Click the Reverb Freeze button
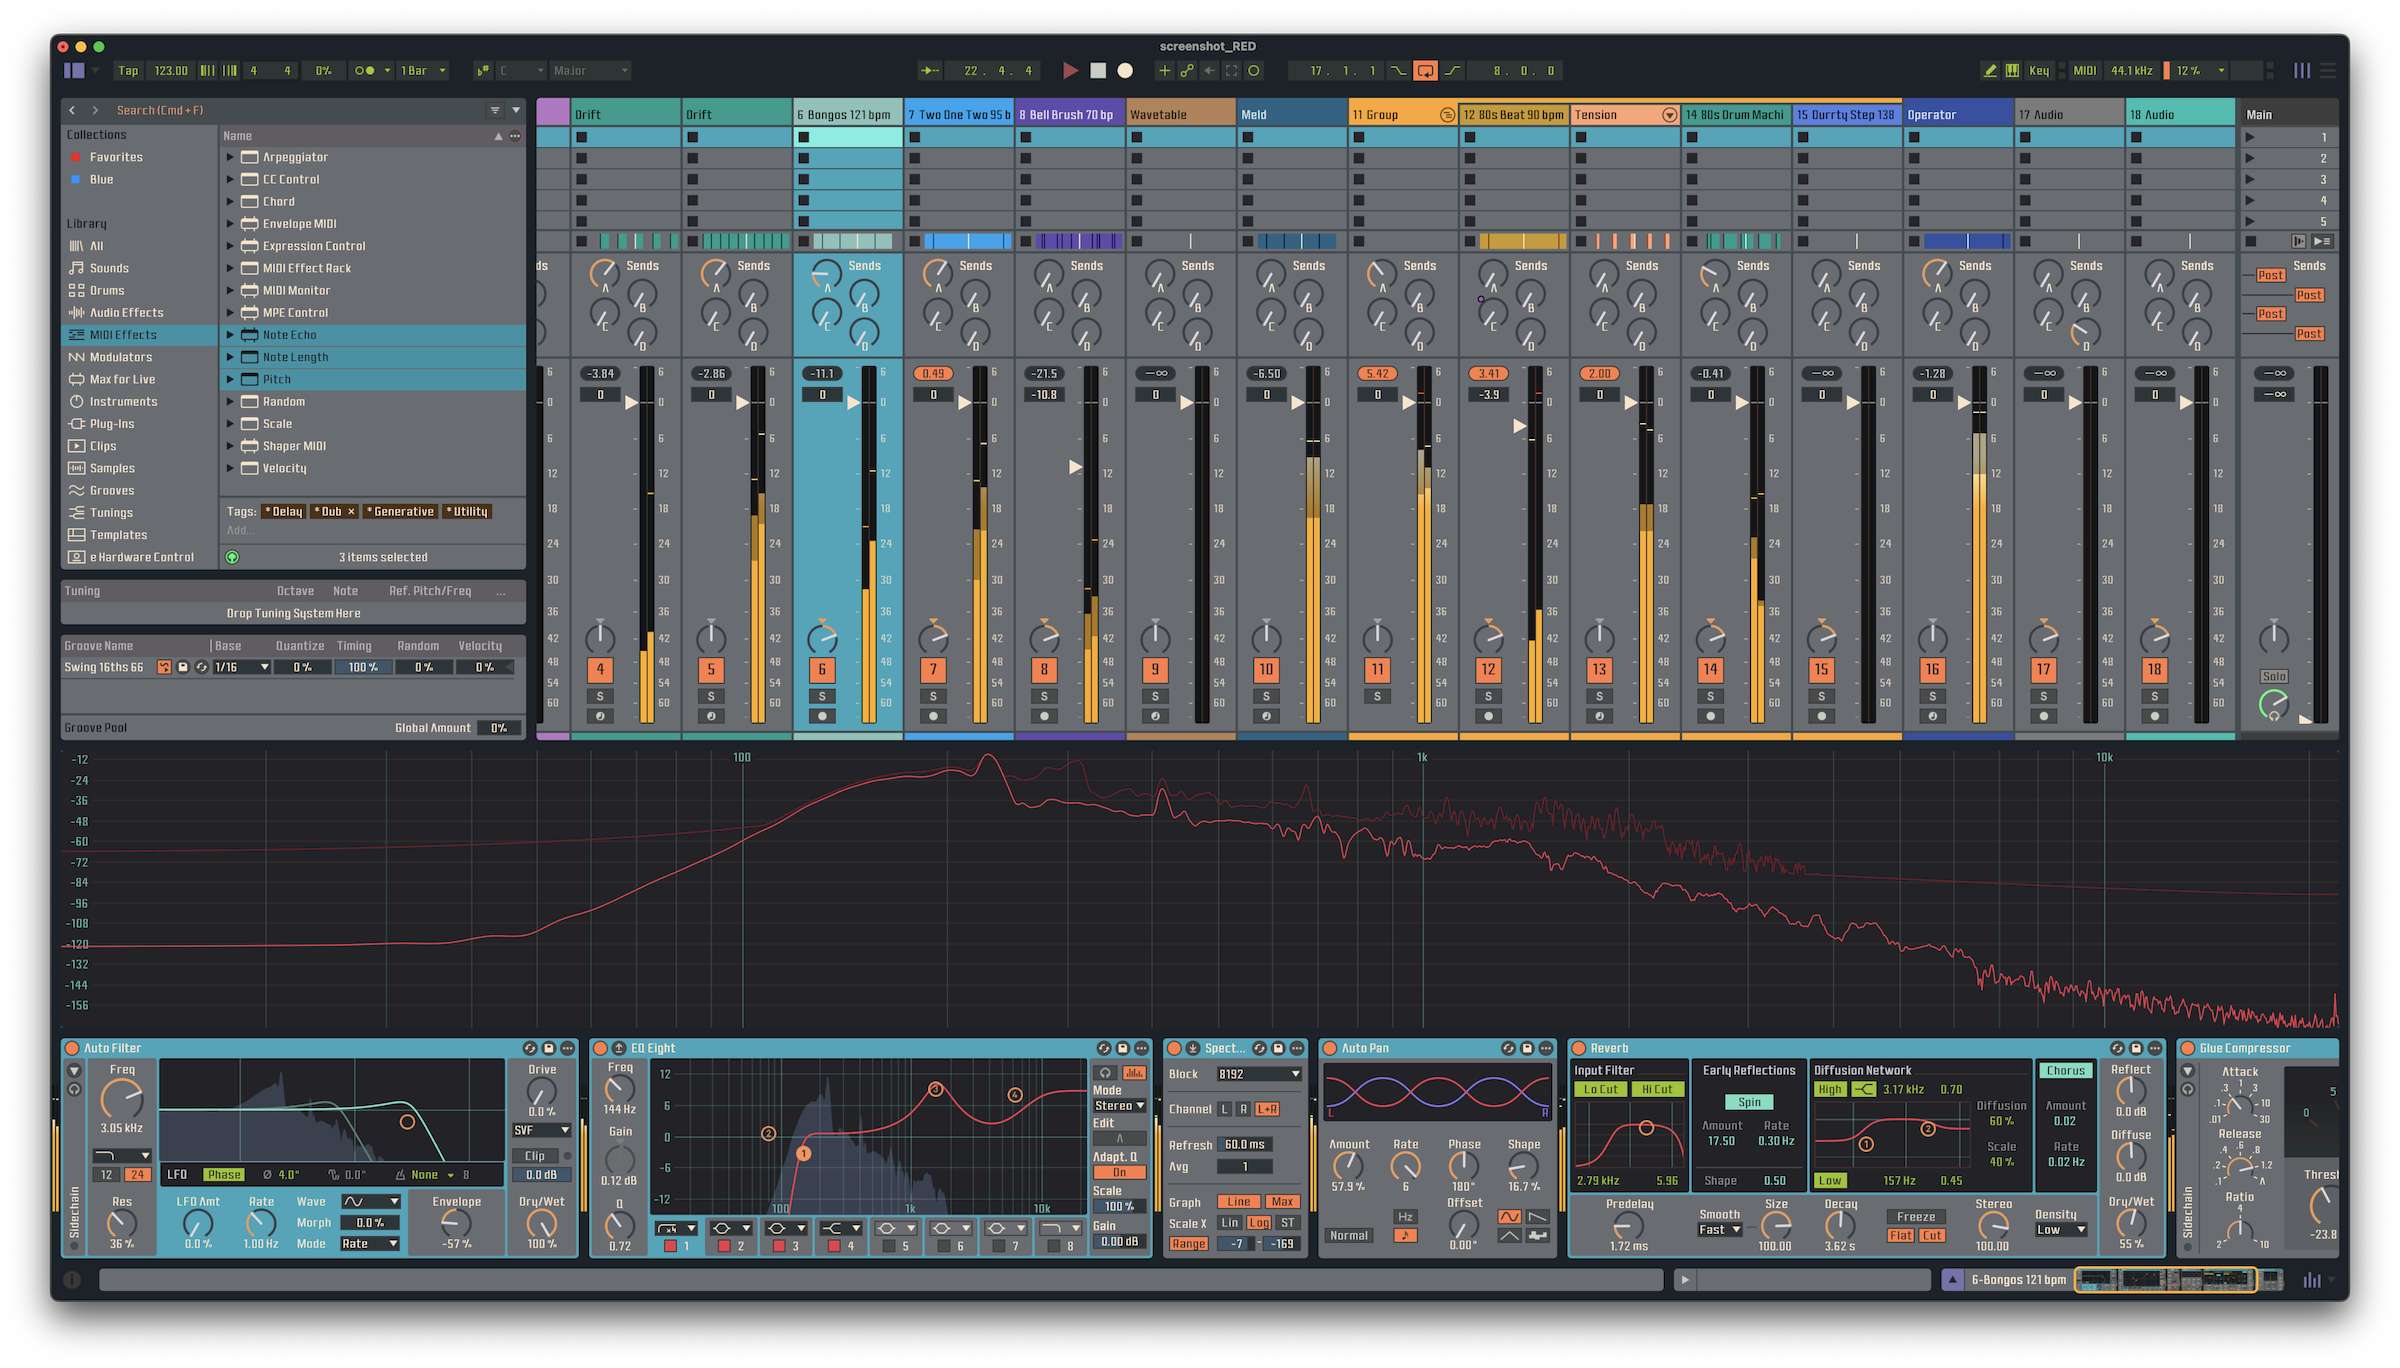 [1915, 1217]
